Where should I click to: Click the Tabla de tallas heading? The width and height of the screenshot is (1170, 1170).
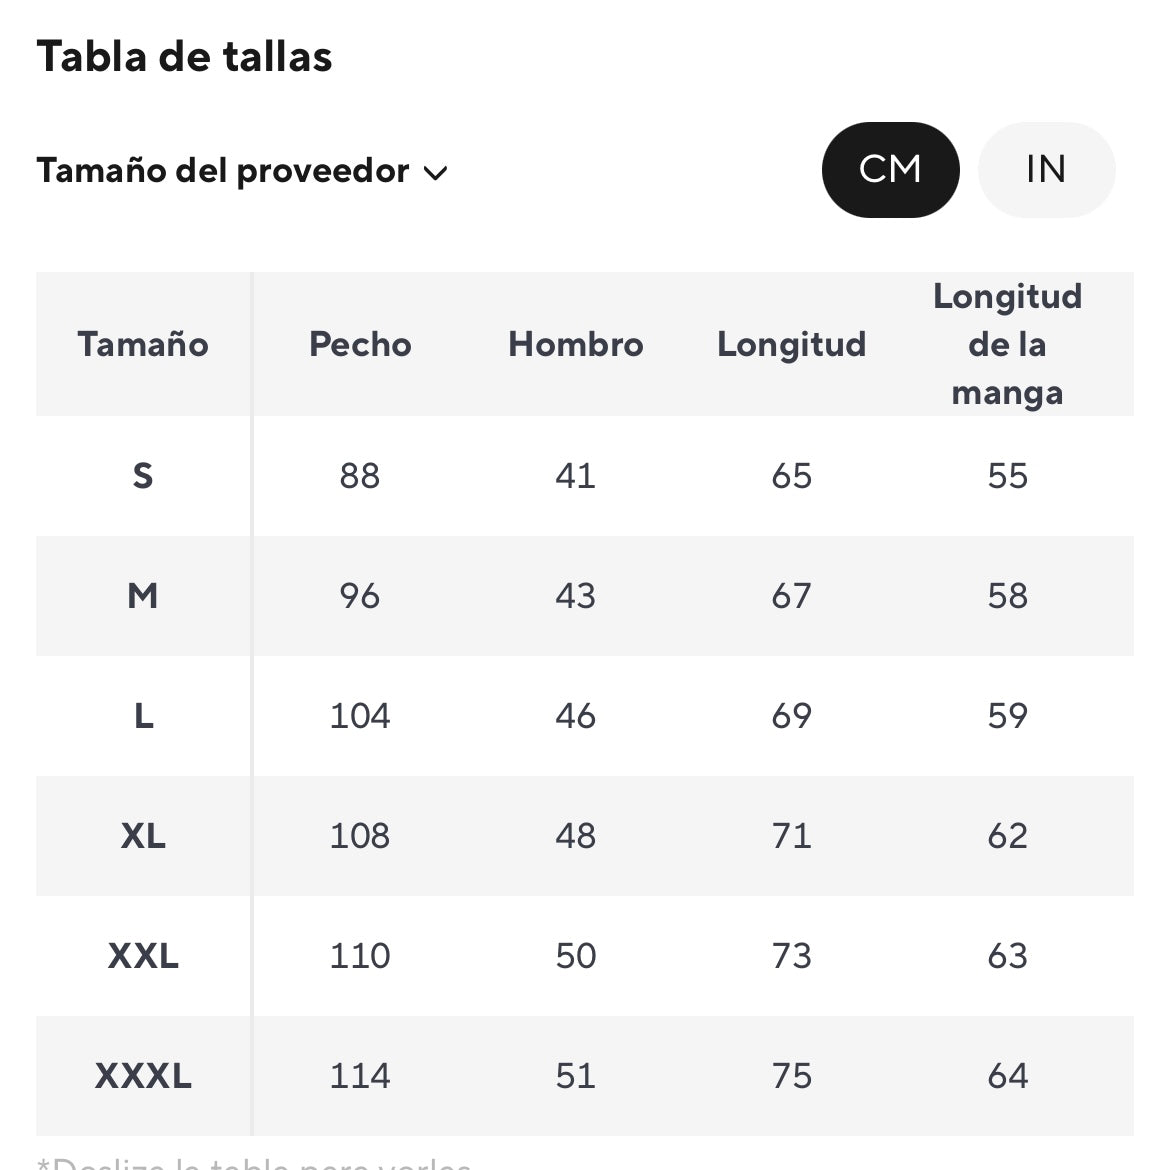(185, 57)
